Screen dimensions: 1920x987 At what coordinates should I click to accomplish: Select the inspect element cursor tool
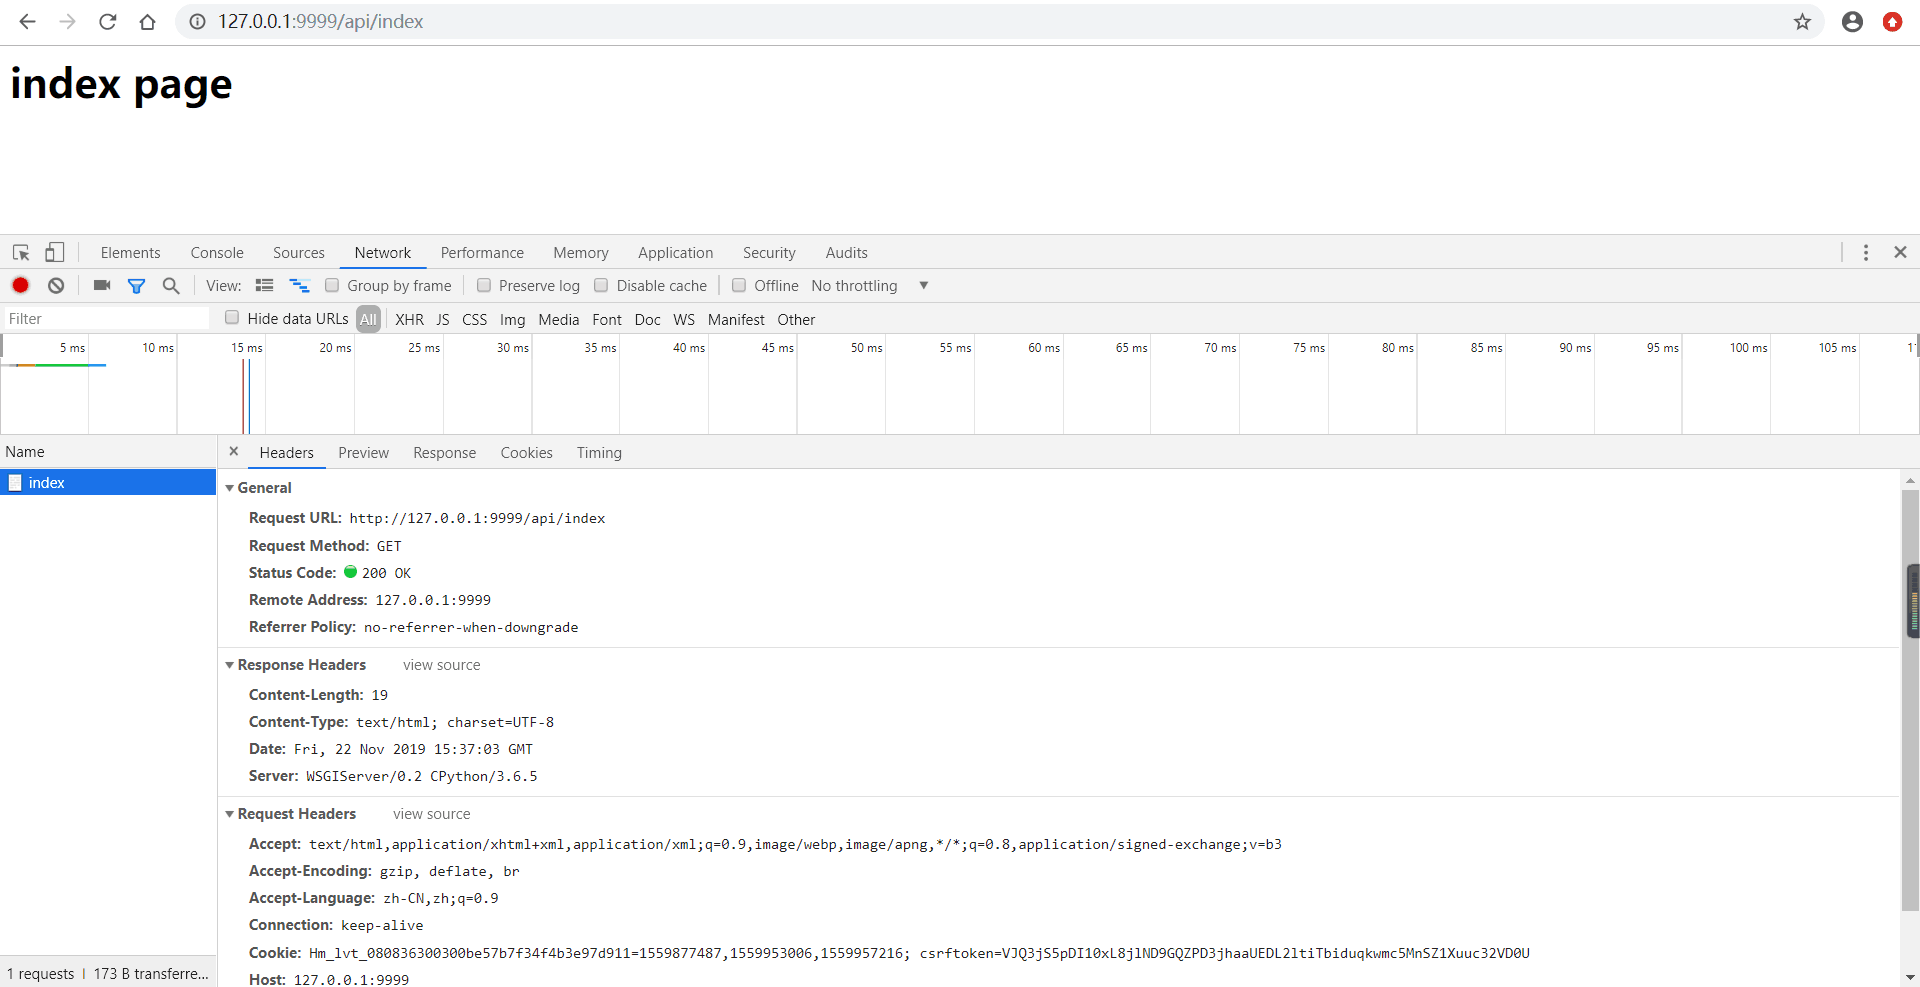point(20,252)
